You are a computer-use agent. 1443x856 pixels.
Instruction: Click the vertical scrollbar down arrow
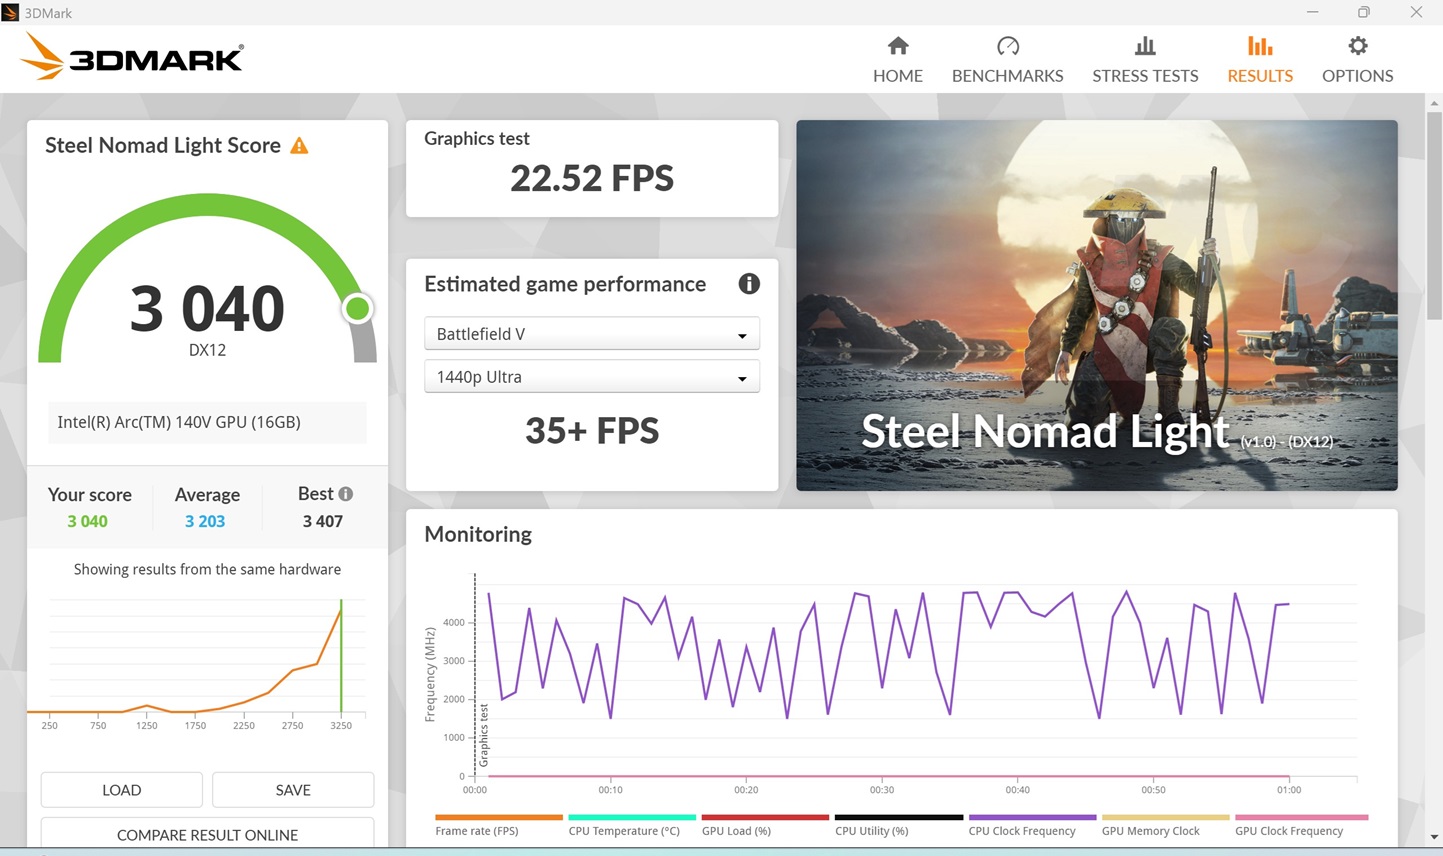tap(1434, 837)
